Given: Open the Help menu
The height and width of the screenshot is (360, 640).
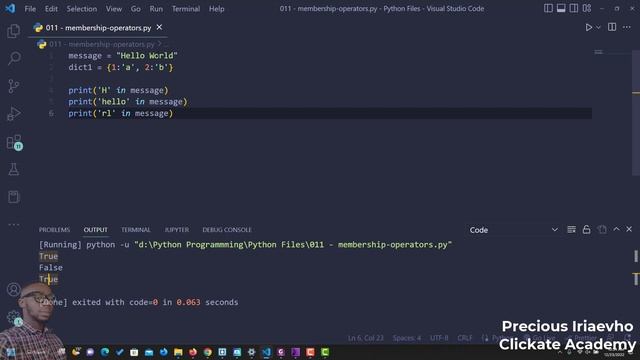Looking at the screenshot, I should (217, 9).
